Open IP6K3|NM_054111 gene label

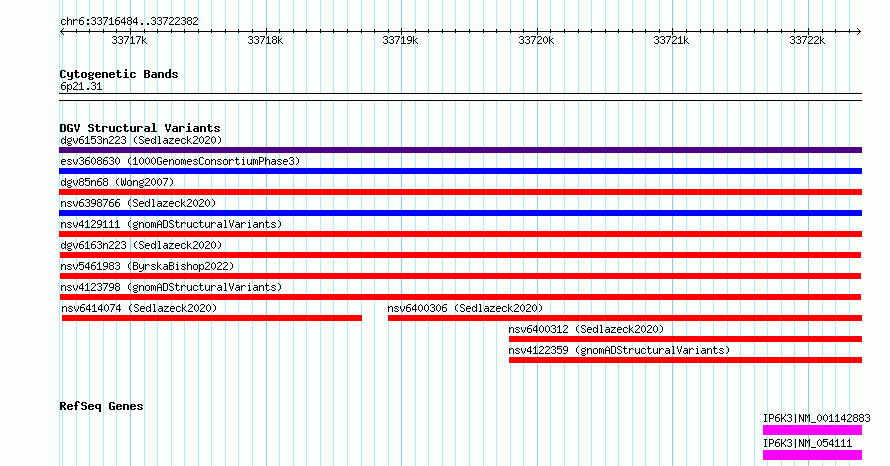(x=807, y=443)
